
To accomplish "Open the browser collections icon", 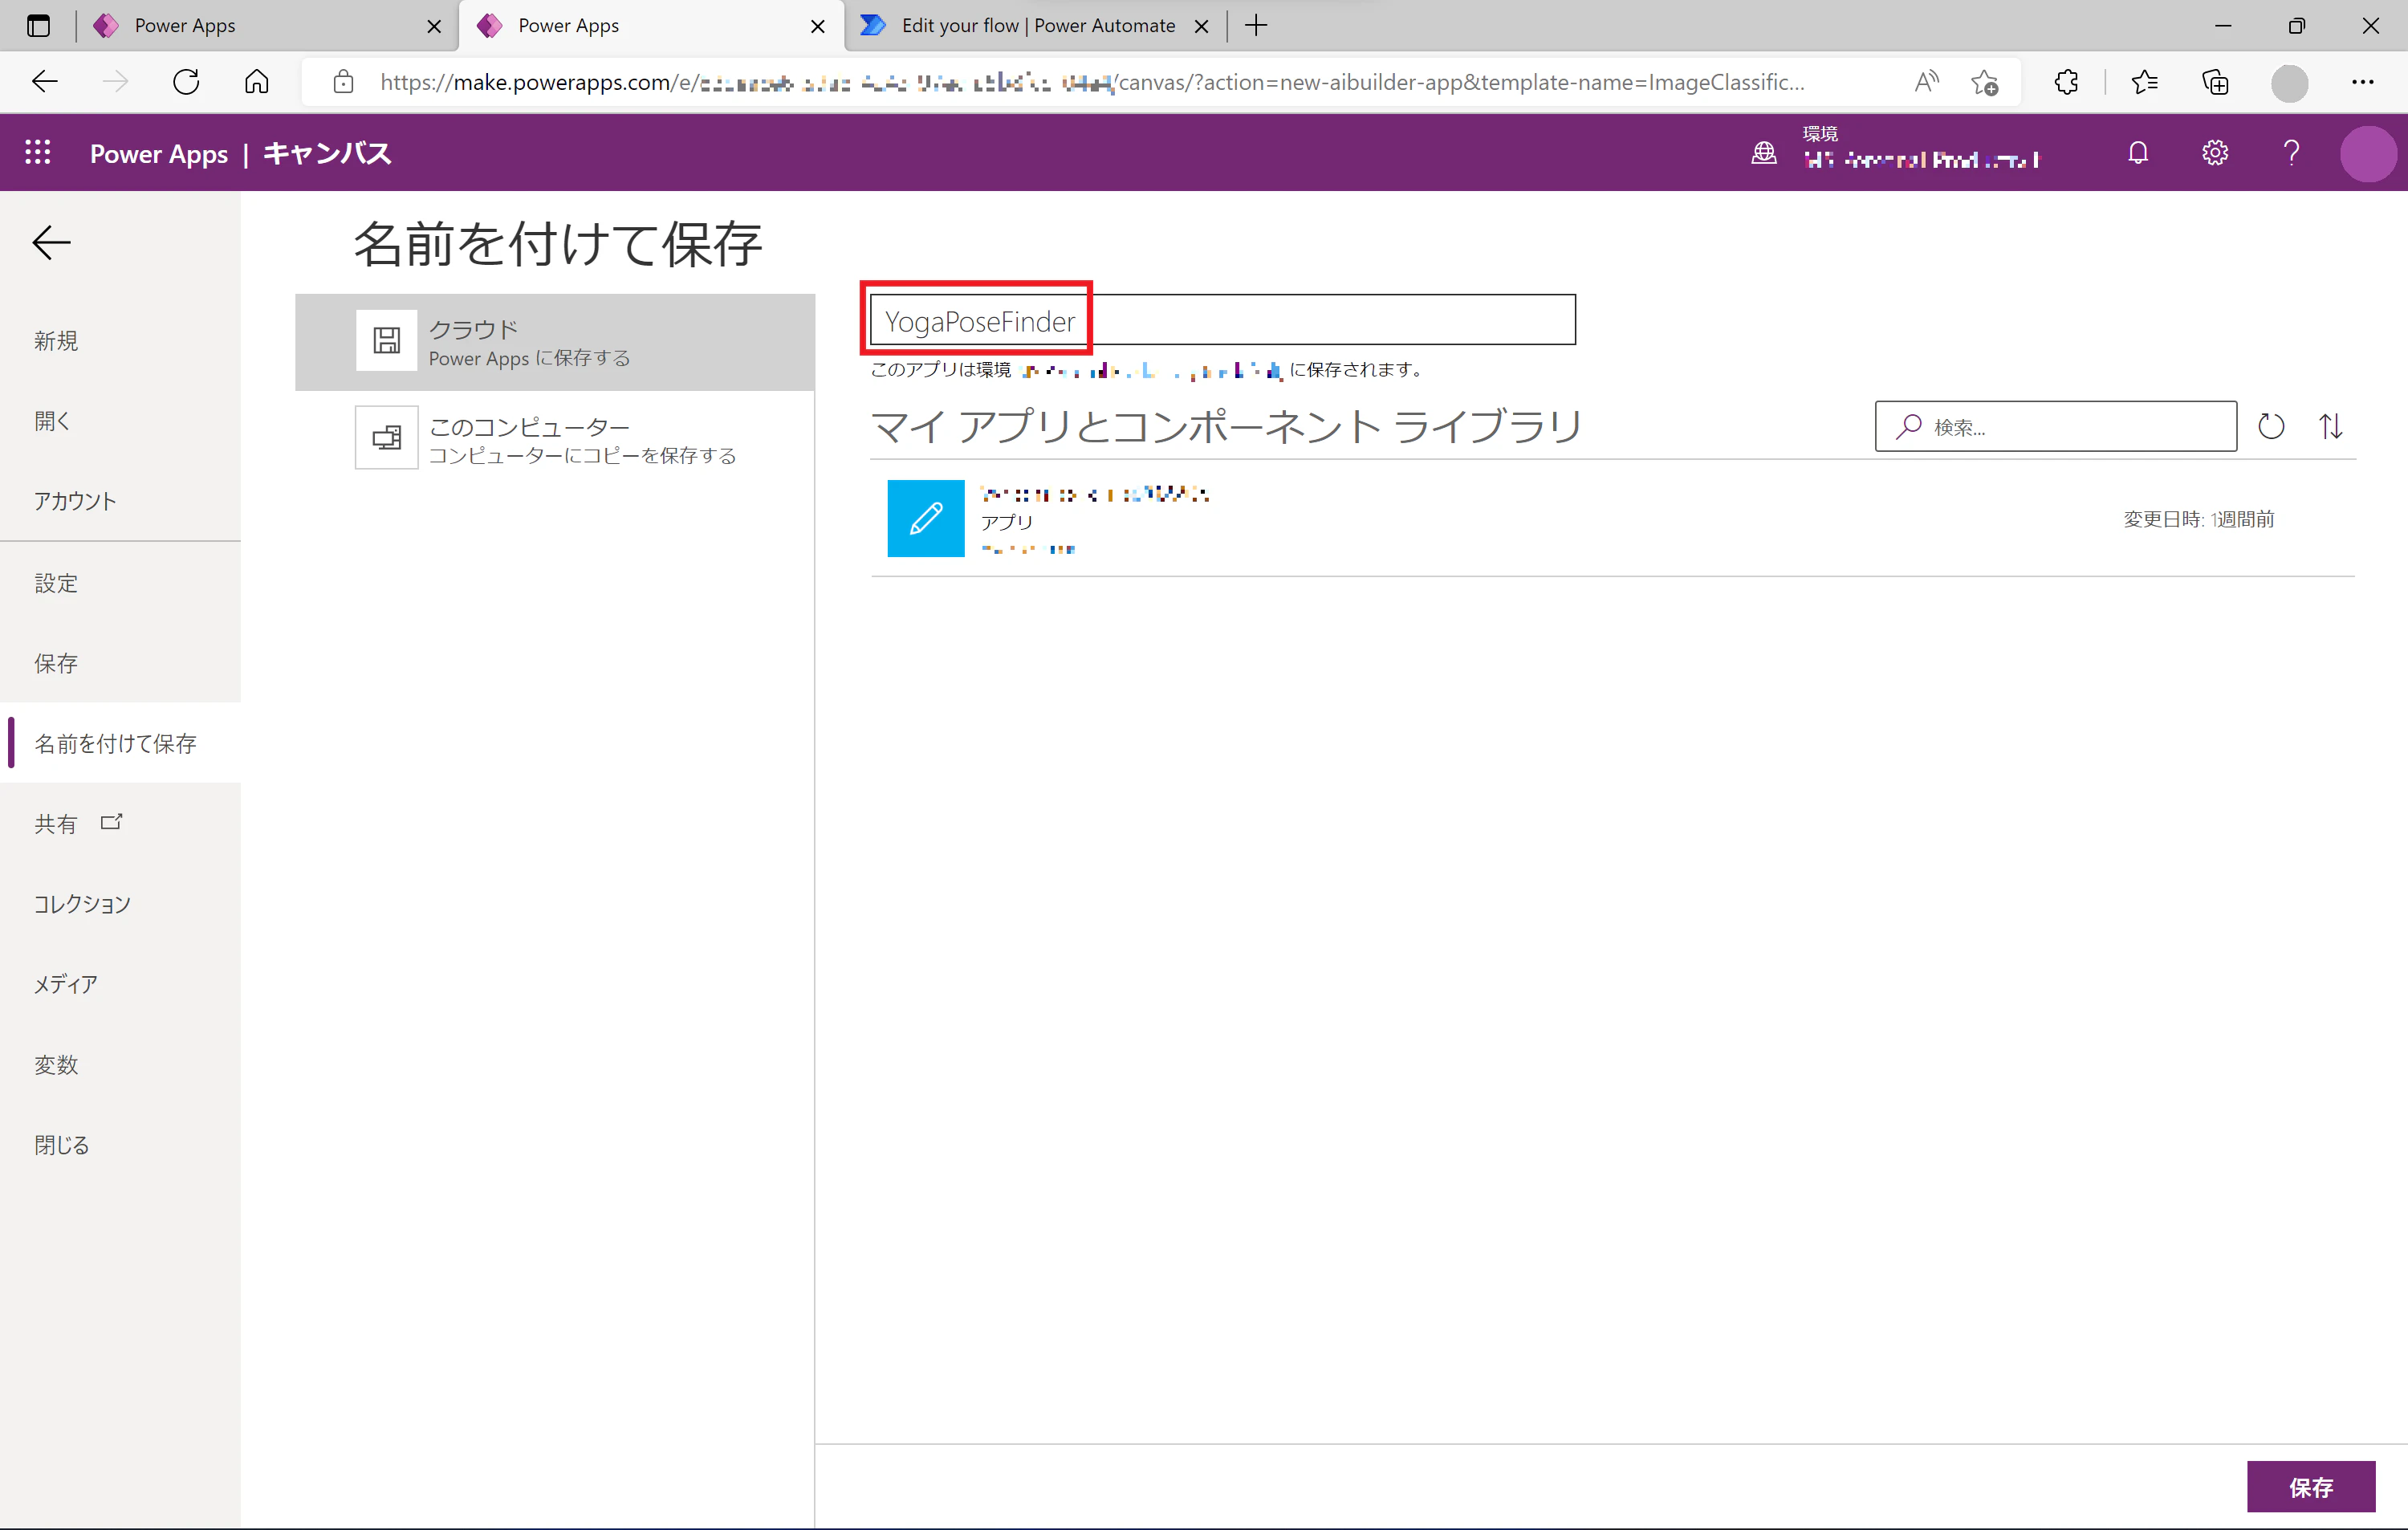I will pyautogui.click(x=2216, y=82).
